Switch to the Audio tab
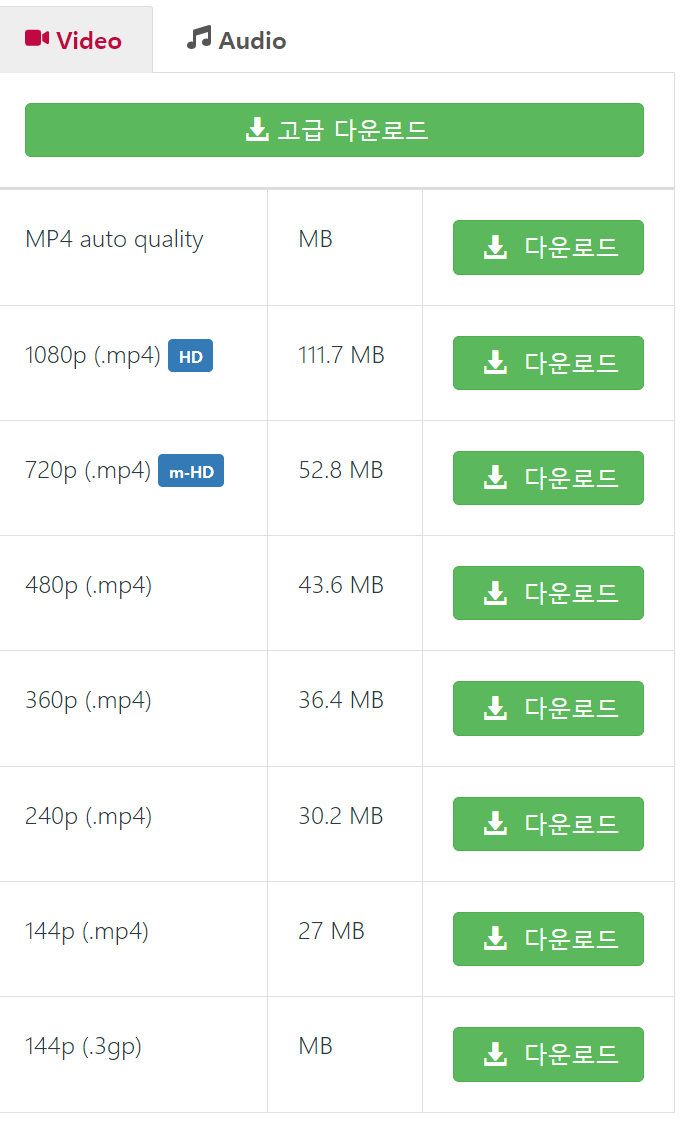700x1128 pixels. 234,39
